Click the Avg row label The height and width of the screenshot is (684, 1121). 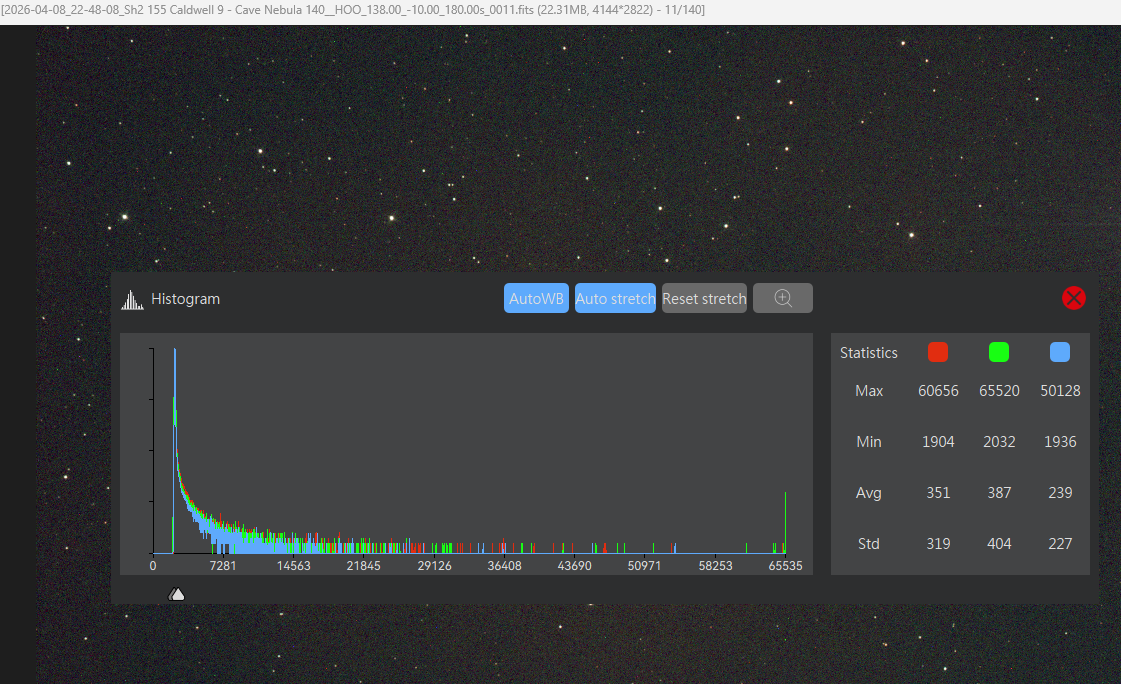tap(869, 493)
